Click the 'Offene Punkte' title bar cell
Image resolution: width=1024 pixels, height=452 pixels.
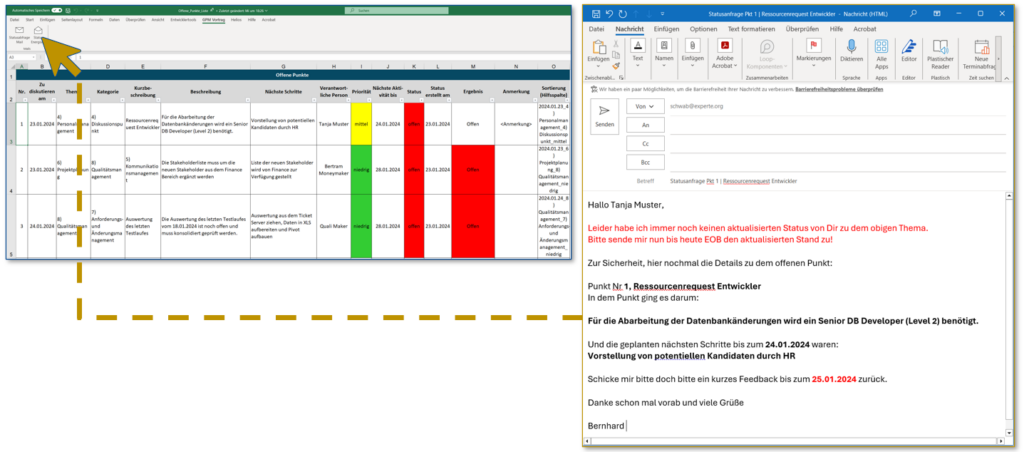292,76
